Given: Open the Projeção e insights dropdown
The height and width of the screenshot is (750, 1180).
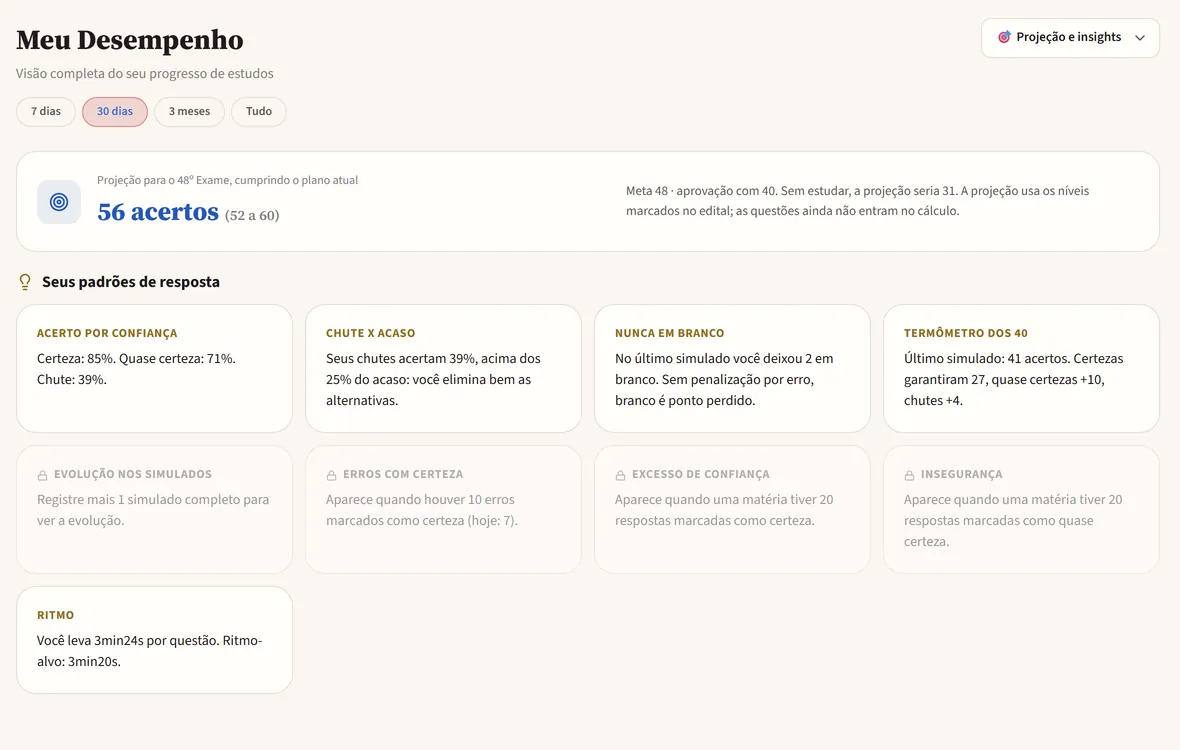Looking at the screenshot, I should [x=1070, y=38].
